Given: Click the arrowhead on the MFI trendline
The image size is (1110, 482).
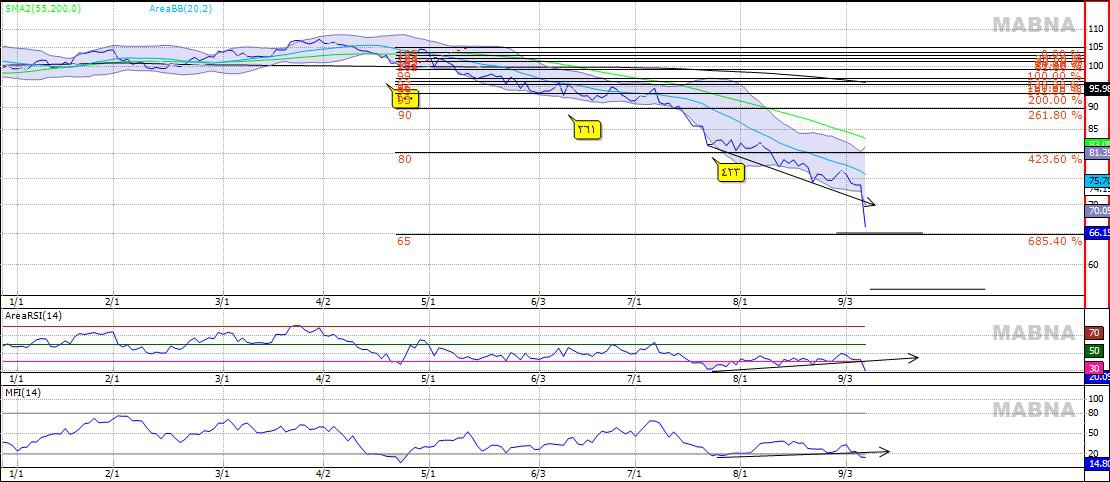Looking at the screenshot, I should [x=883, y=451].
